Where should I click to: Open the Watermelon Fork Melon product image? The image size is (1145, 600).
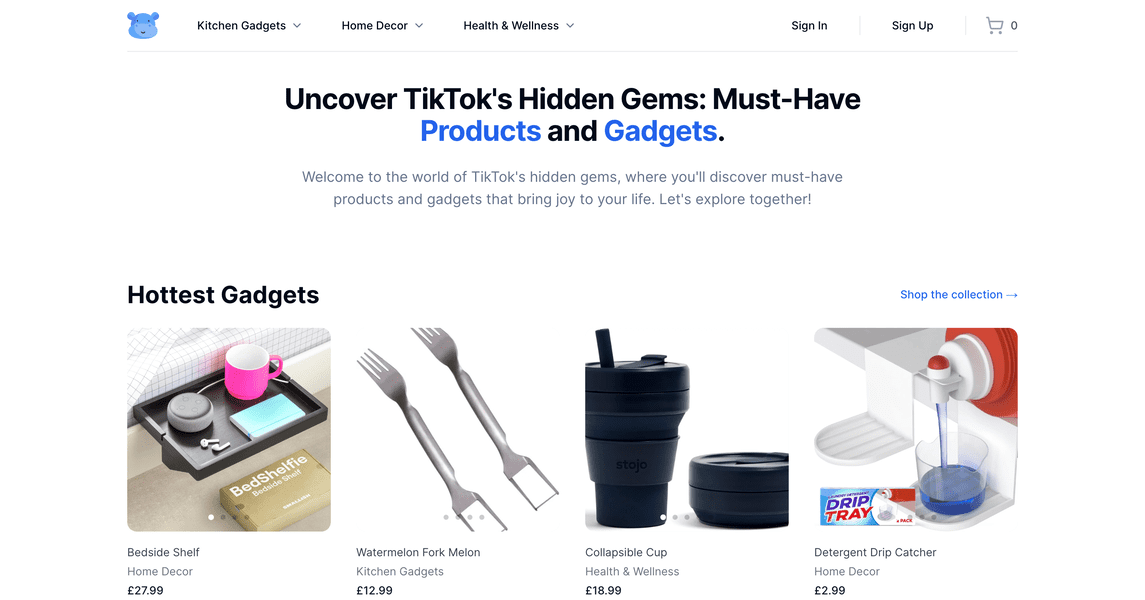tap(458, 429)
